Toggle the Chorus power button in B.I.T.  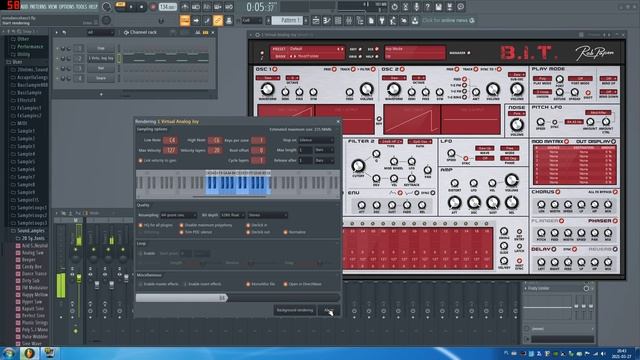[x=558, y=192]
